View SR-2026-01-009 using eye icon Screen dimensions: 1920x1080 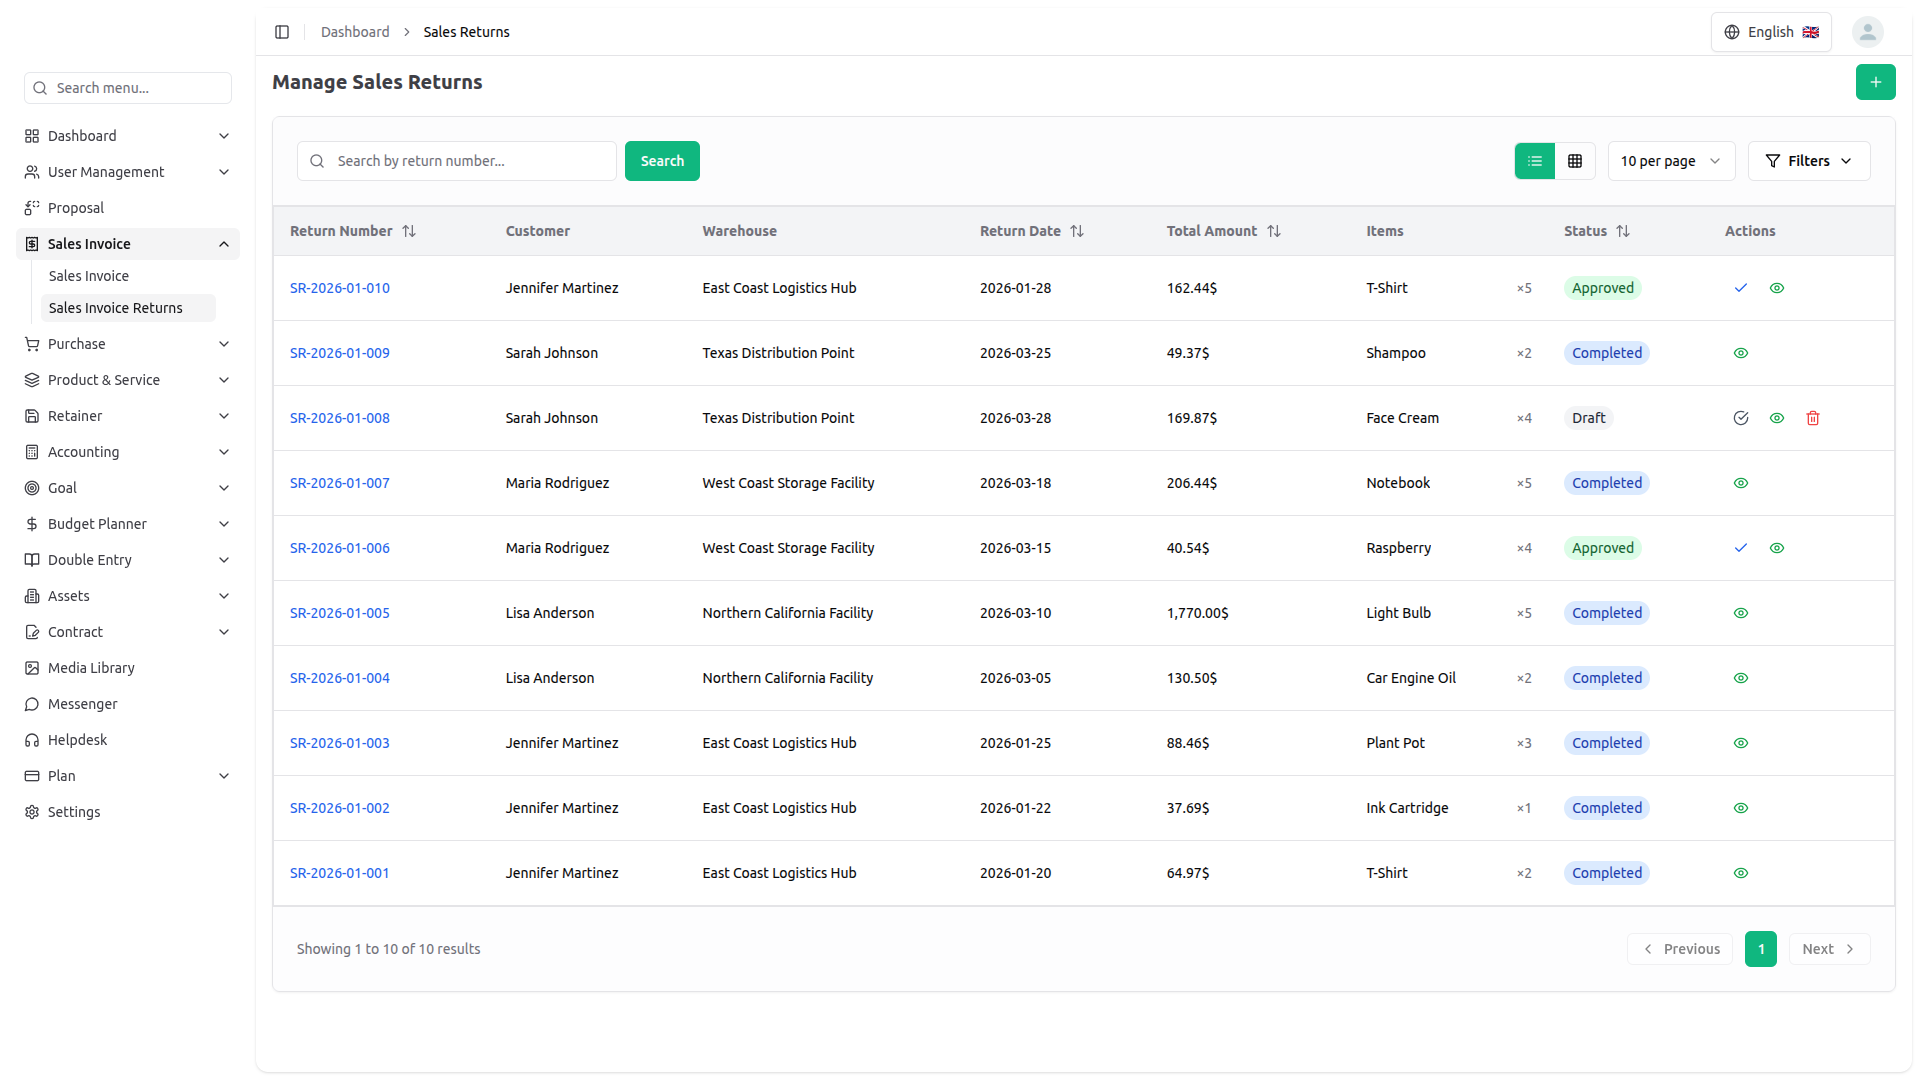[1740, 353]
